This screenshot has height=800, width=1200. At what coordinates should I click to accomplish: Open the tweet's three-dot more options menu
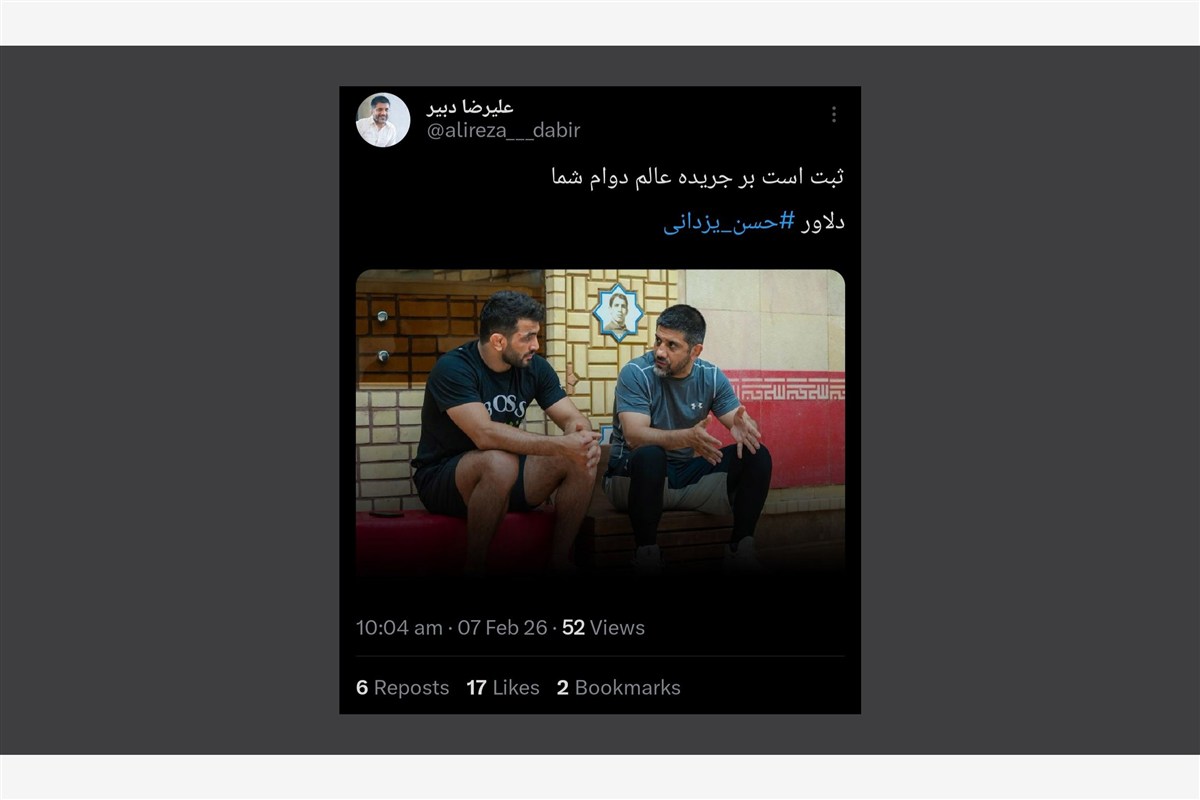833,114
